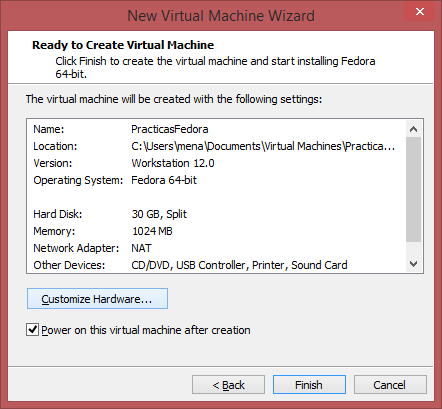The image size is (442, 409).
Task: Select the Network Adapter NAT row
Action: point(216,248)
